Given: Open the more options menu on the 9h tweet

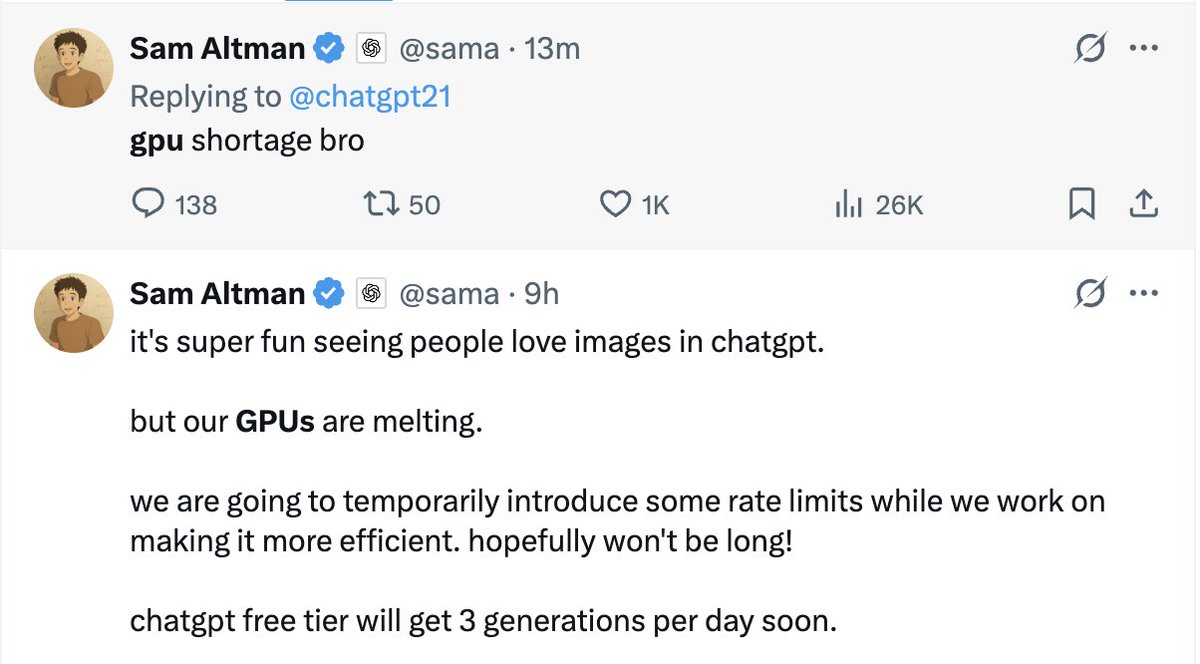Looking at the screenshot, I should point(1143,294).
